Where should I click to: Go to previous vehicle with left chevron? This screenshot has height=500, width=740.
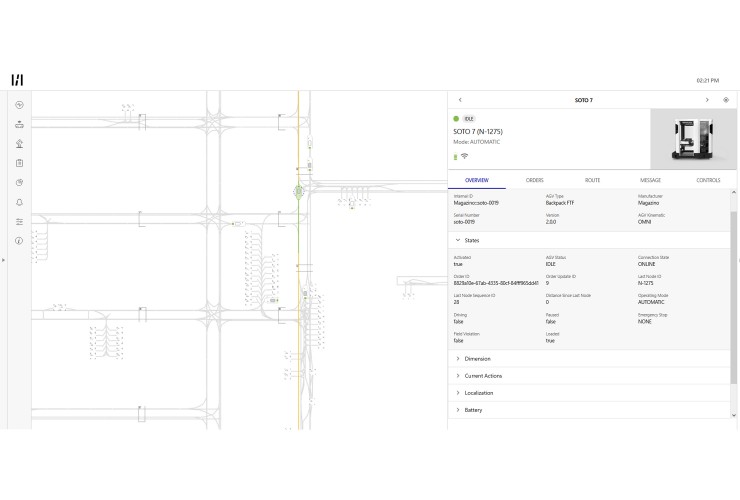coord(460,100)
